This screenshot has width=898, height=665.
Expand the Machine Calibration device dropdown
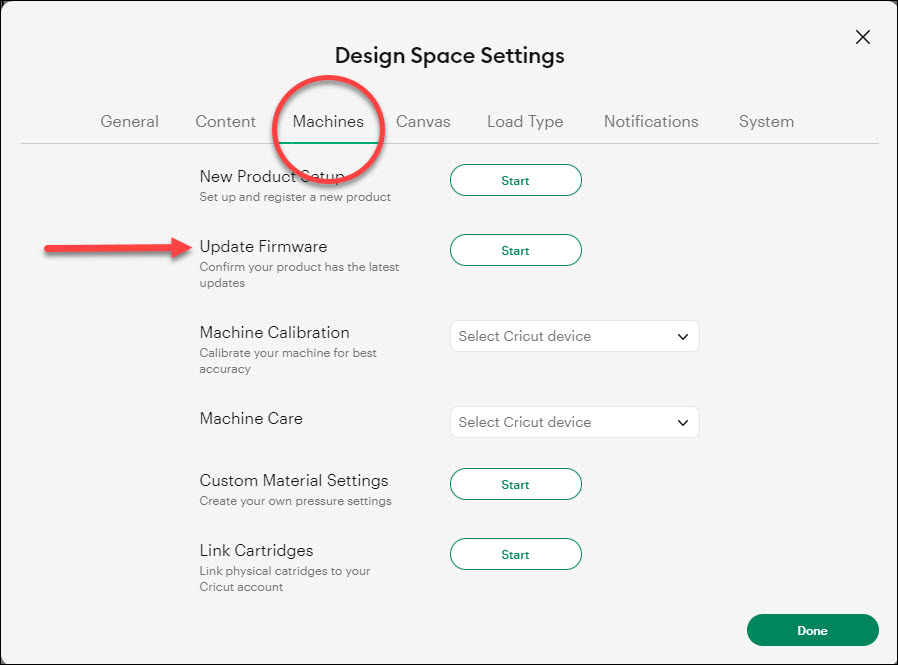coord(574,337)
